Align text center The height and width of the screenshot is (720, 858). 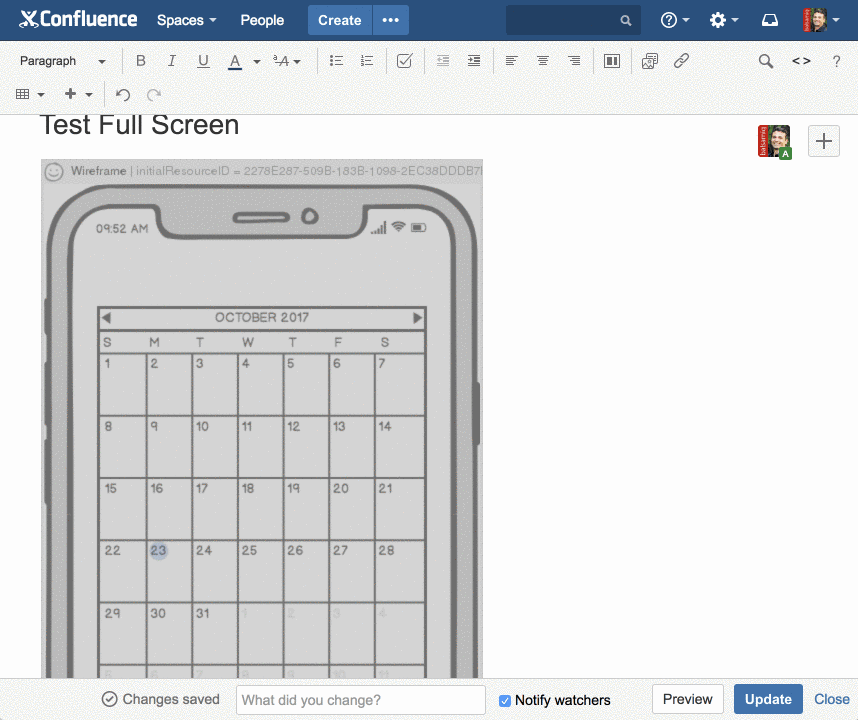click(x=542, y=61)
